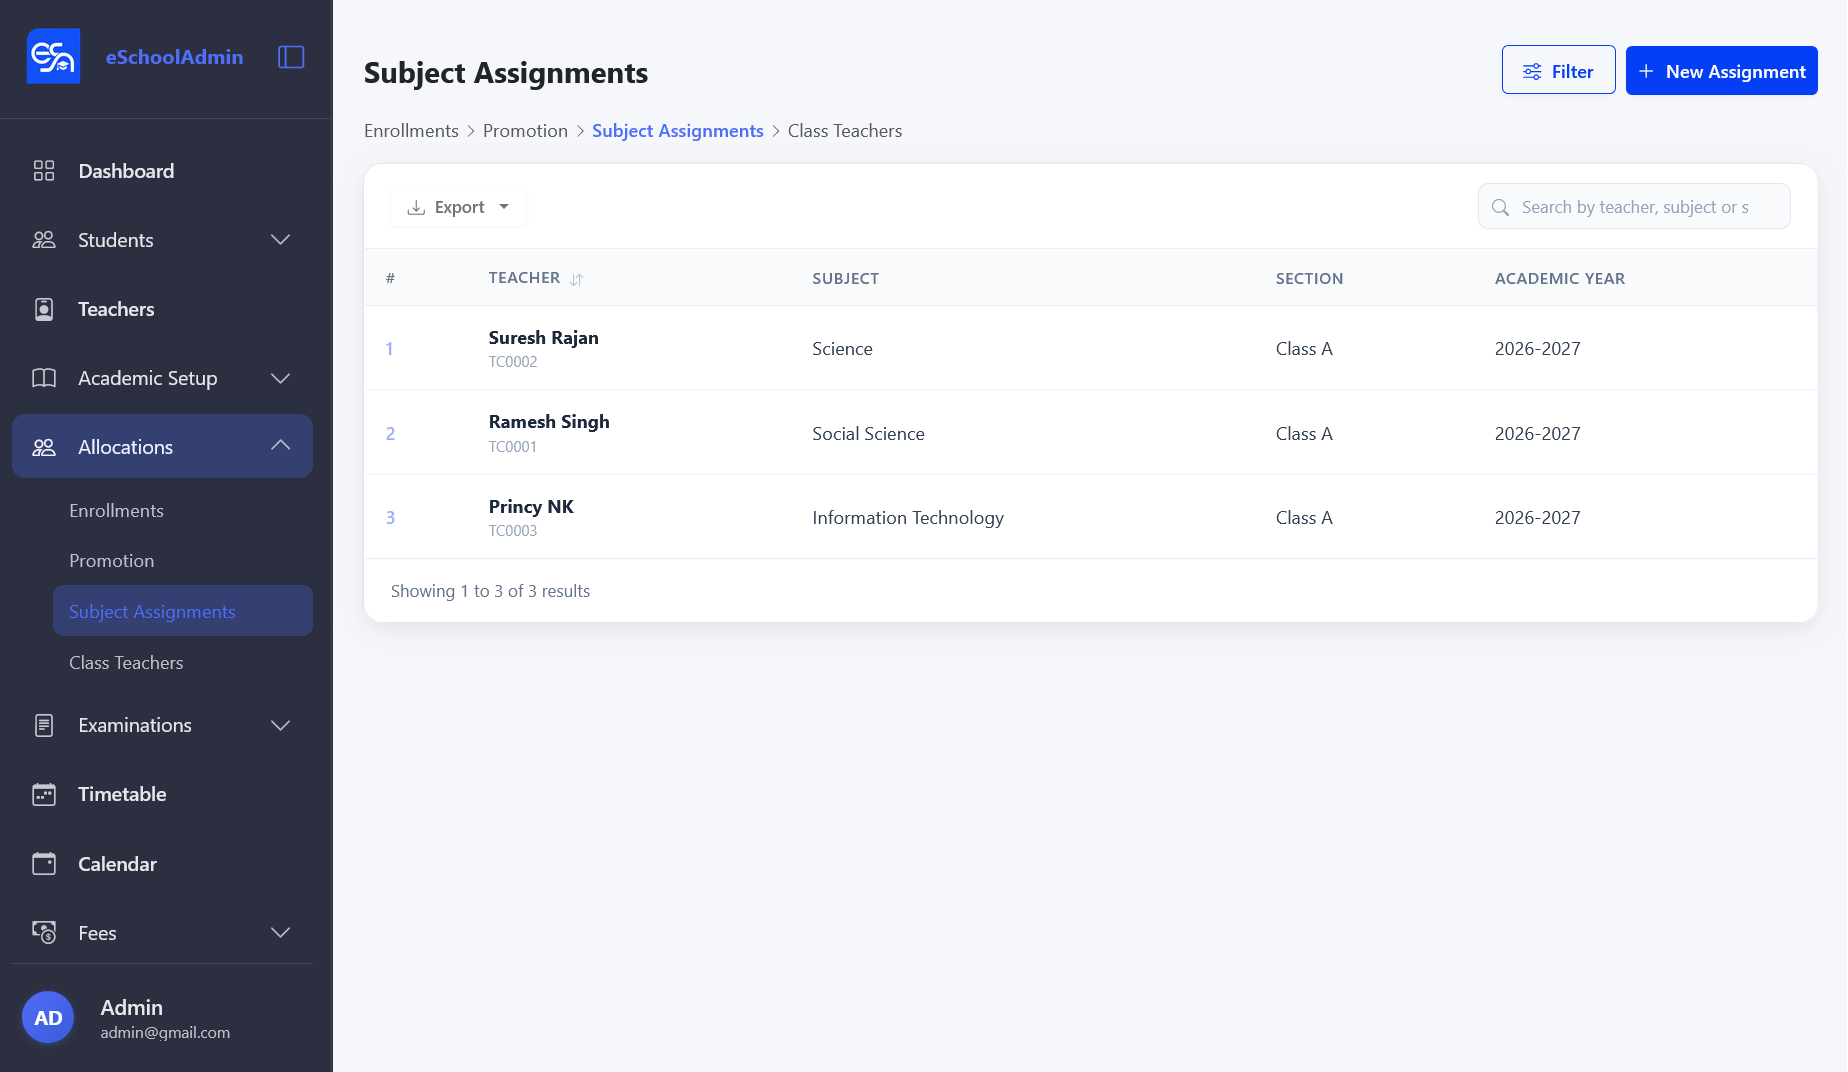Click the search magnifier icon
Screen dimensions: 1848x1072
[1500, 207]
